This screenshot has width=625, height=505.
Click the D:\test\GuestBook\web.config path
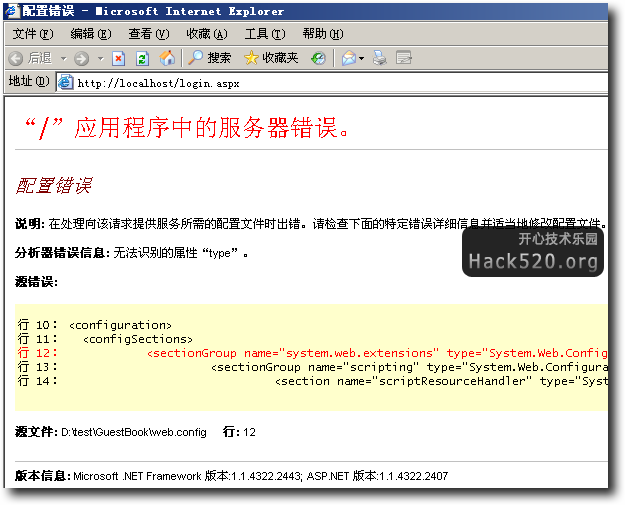(134, 432)
